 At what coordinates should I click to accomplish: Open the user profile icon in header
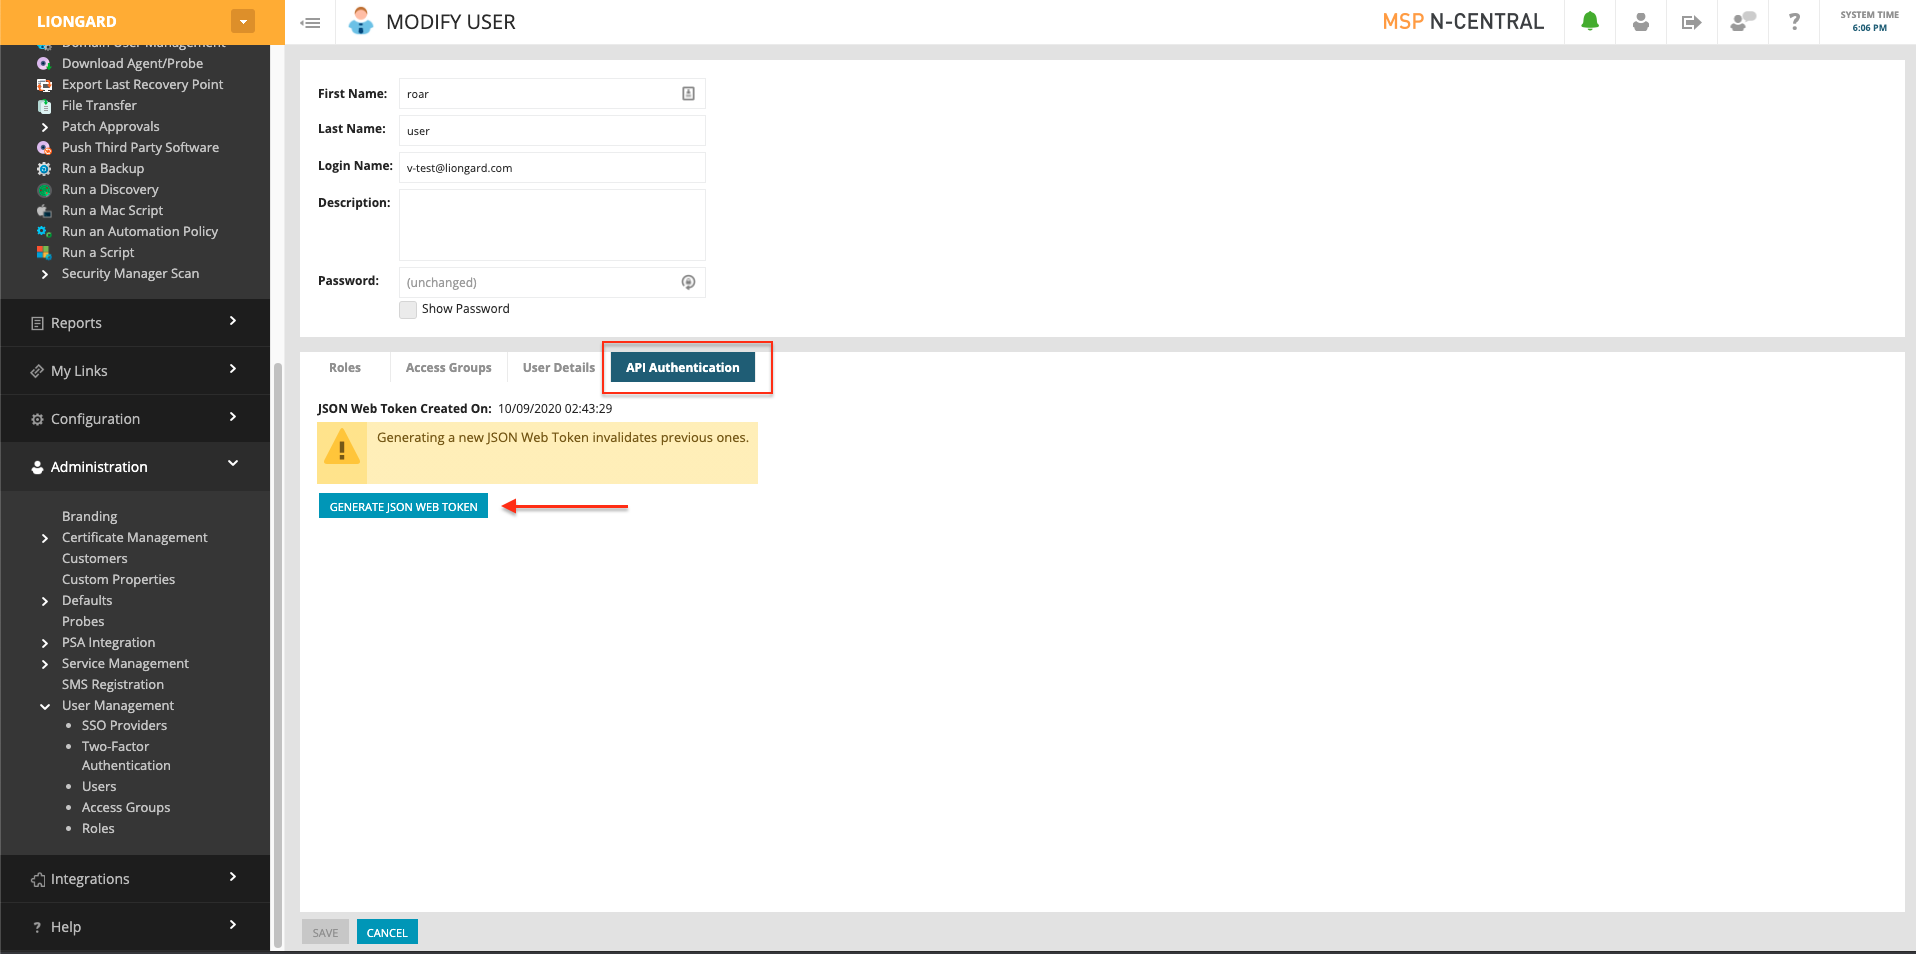pyautogui.click(x=1641, y=22)
